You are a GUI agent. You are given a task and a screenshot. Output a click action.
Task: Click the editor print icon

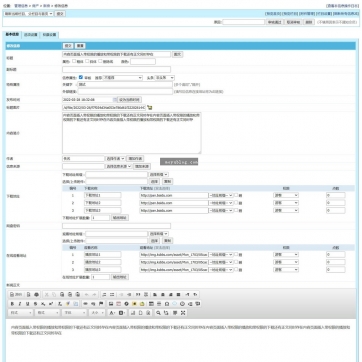point(36,294)
